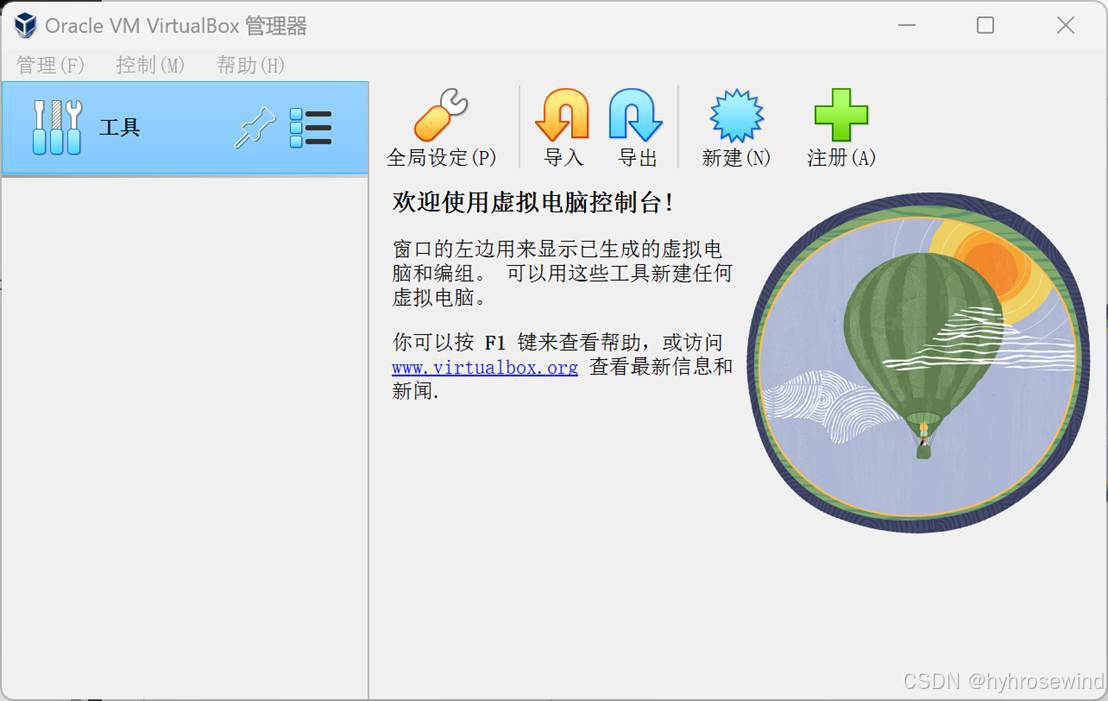The image size is (1108, 701).
Task: Close the VirtualBox manager window
Action: (1066, 25)
